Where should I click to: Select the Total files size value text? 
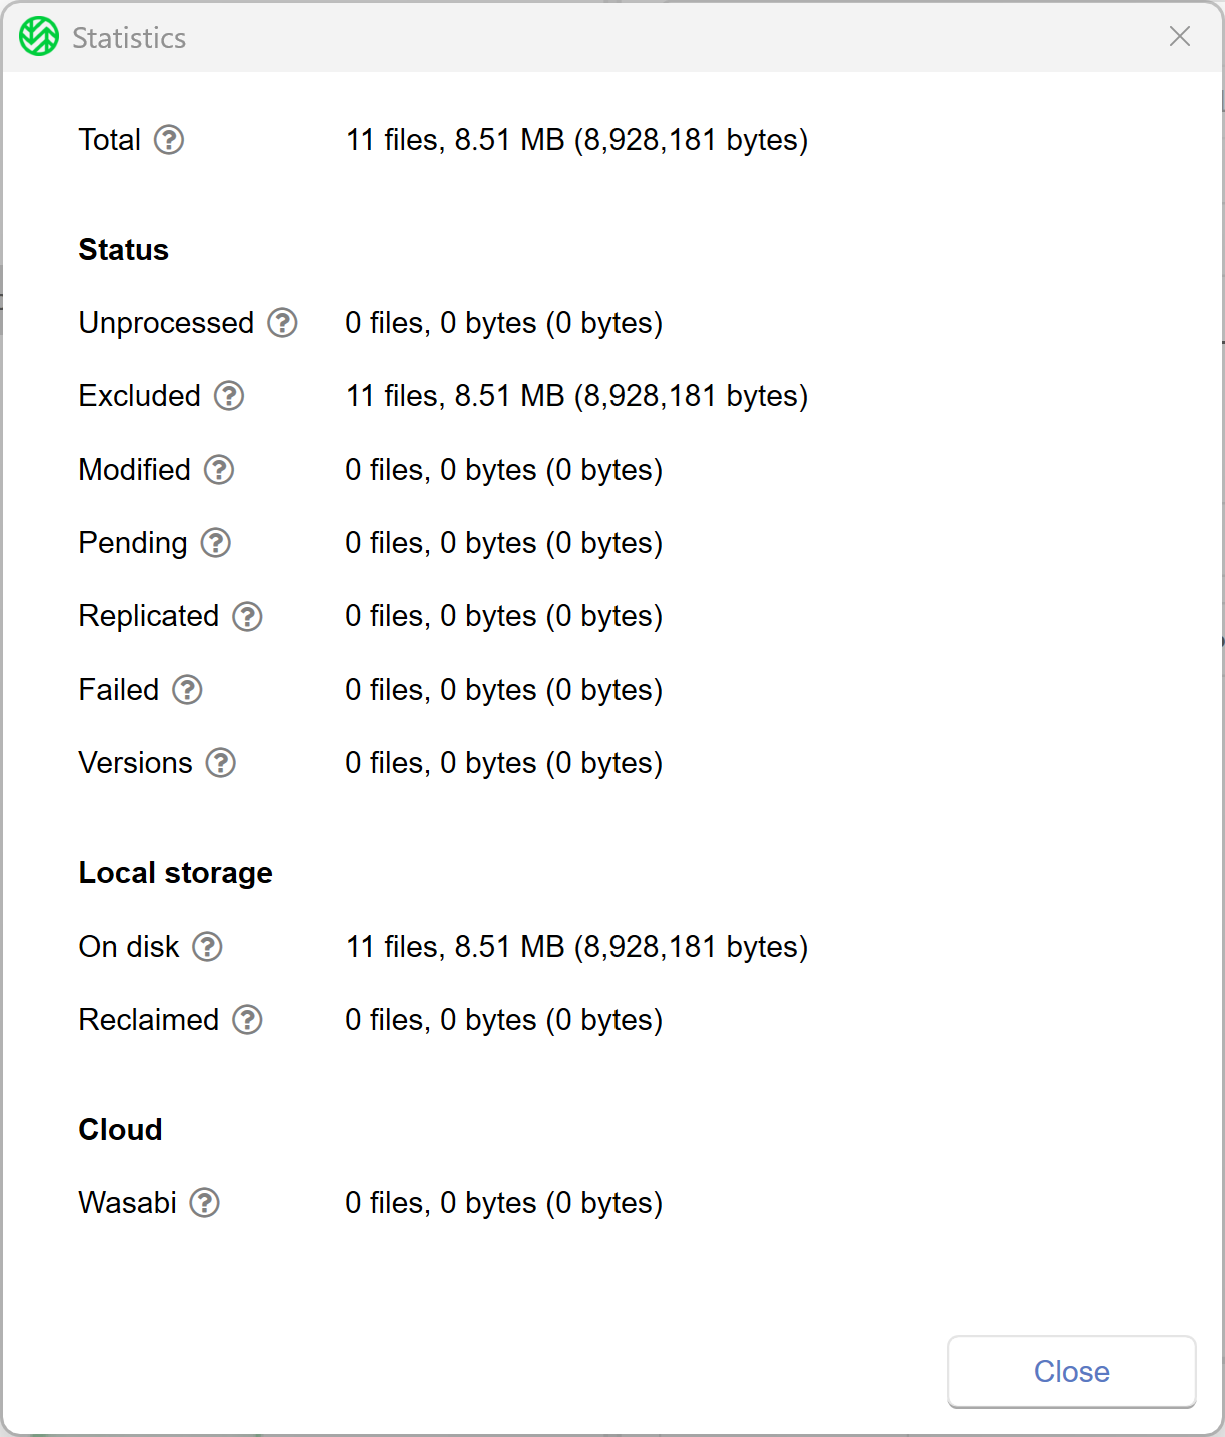coord(577,140)
